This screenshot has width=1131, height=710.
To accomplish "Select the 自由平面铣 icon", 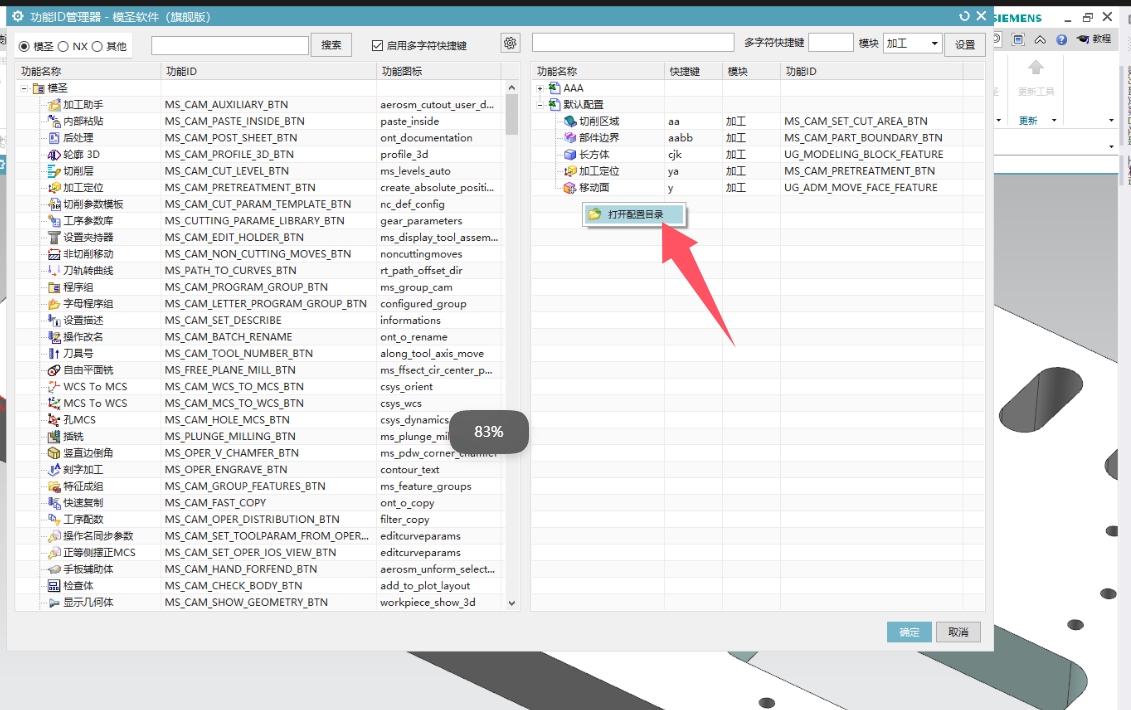I will coord(54,370).
